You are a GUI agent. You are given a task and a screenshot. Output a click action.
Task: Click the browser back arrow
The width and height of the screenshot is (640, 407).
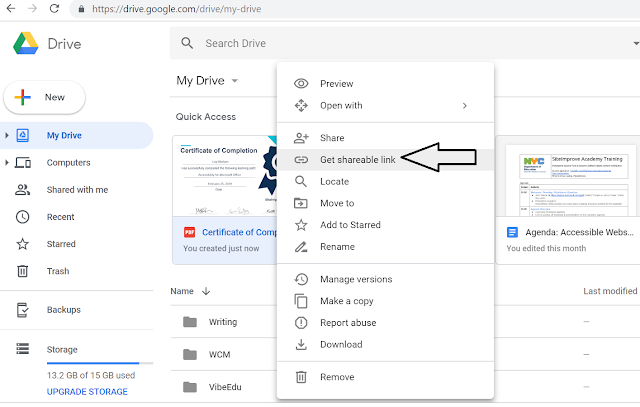click(x=11, y=8)
